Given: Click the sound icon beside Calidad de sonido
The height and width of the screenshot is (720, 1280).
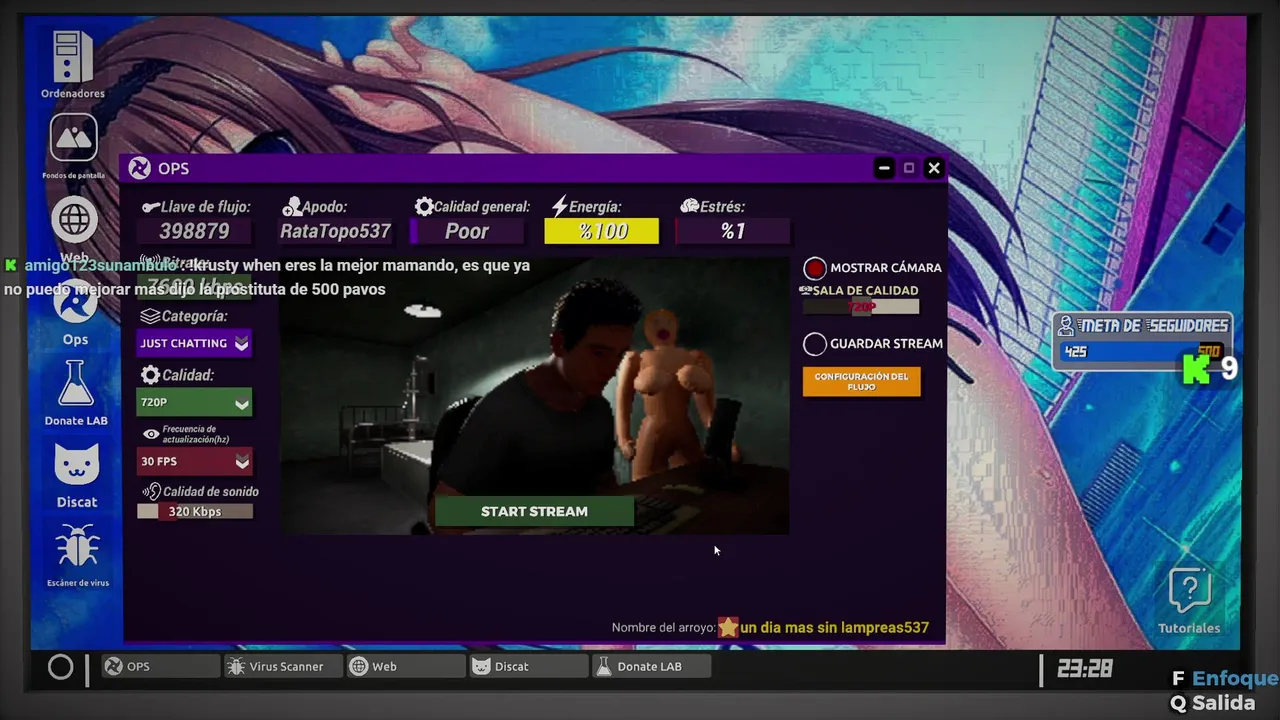Looking at the screenshot, I should click(151, 491).
